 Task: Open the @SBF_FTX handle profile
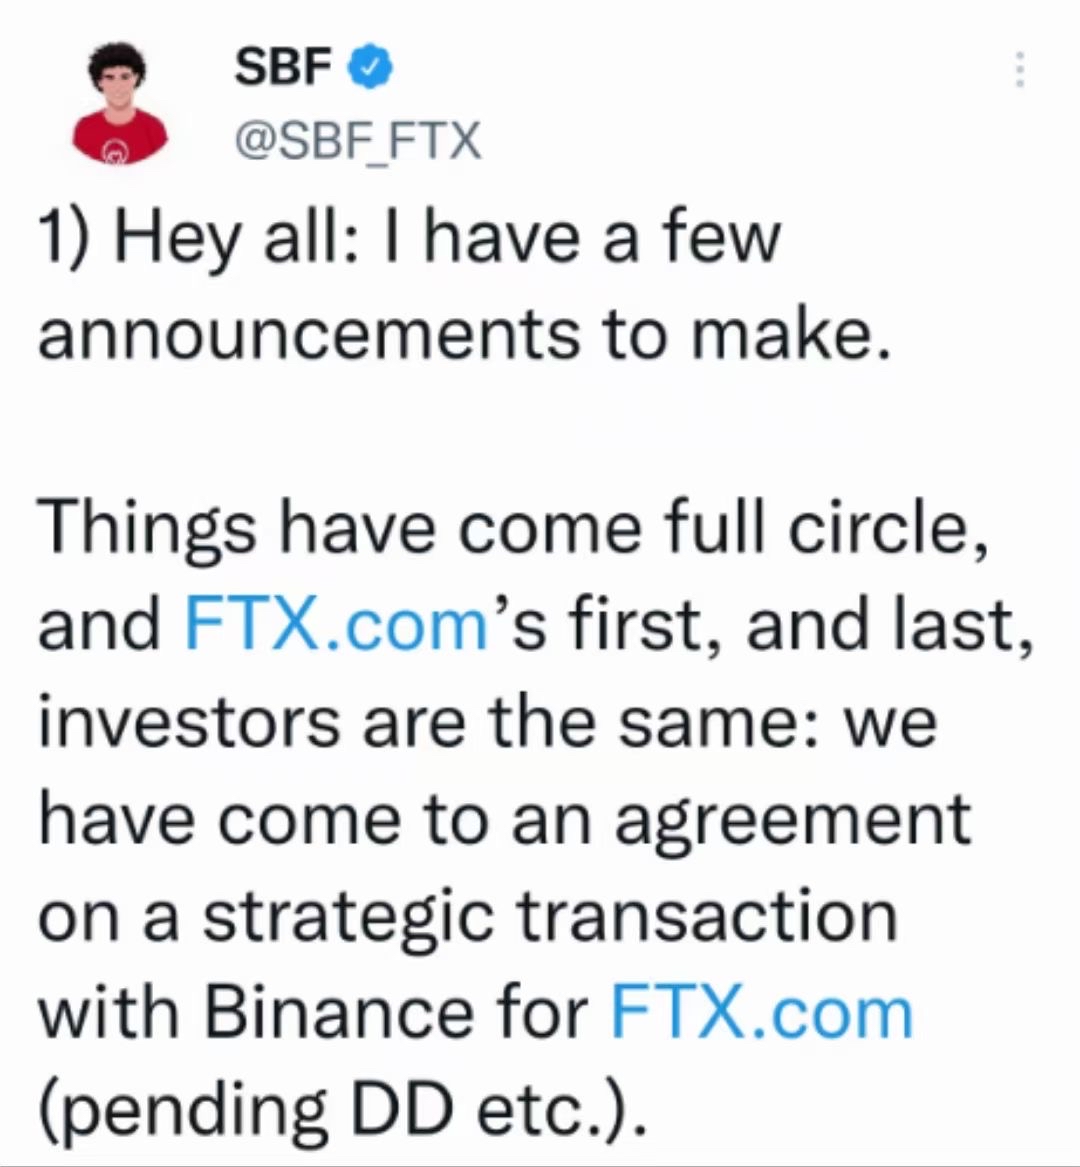coord(357,141)
